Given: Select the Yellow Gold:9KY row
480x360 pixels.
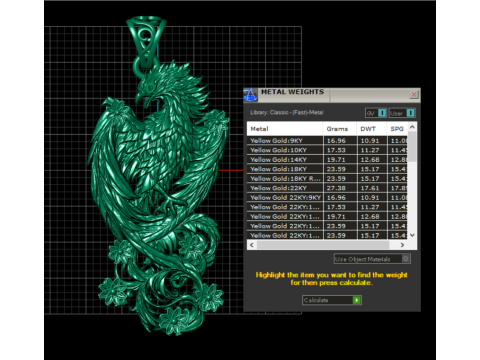Looking at the screenshot, I should click(327, 141).
